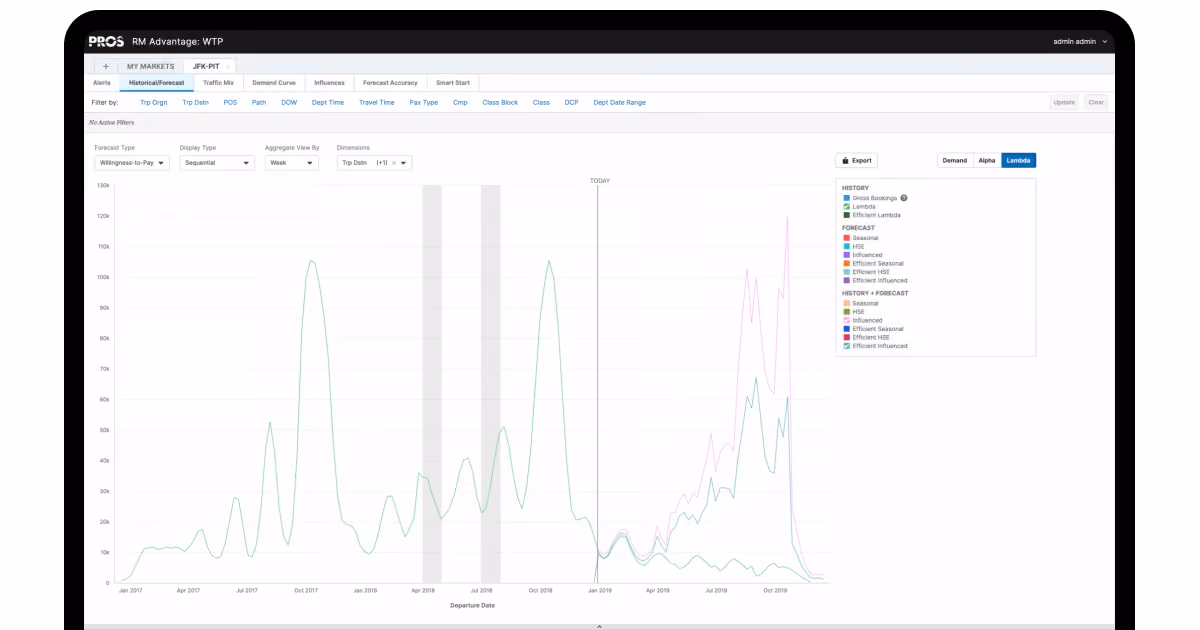Expand the Dimensions dropdown arrow
Screen dimensions: 1200x630
pyautogui.click(x=404, y=163)
